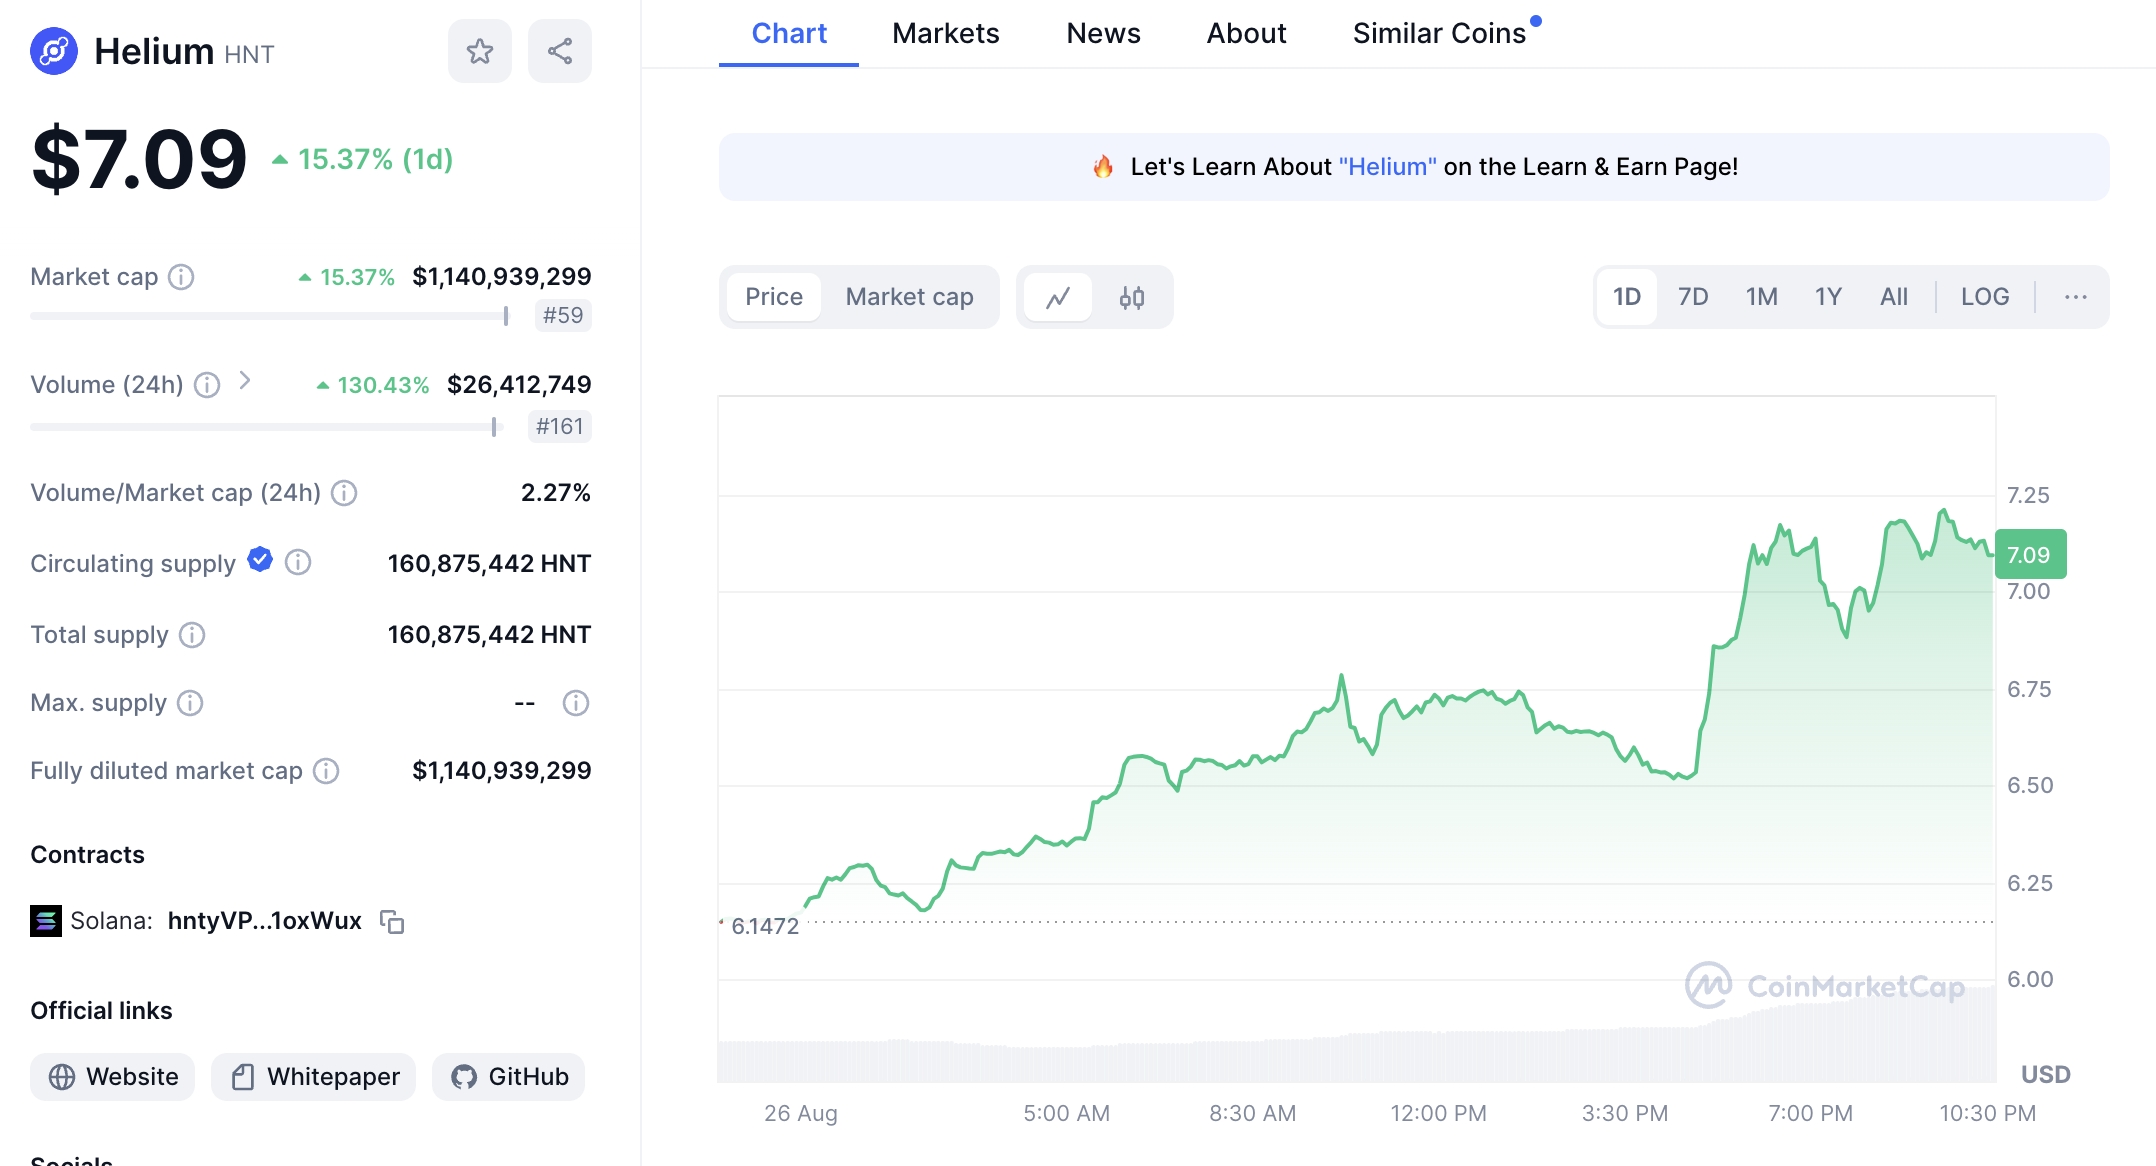This screenshot has width=2156, height=1166.
Task: Open the Whitepaper link
Action: 314,1077
